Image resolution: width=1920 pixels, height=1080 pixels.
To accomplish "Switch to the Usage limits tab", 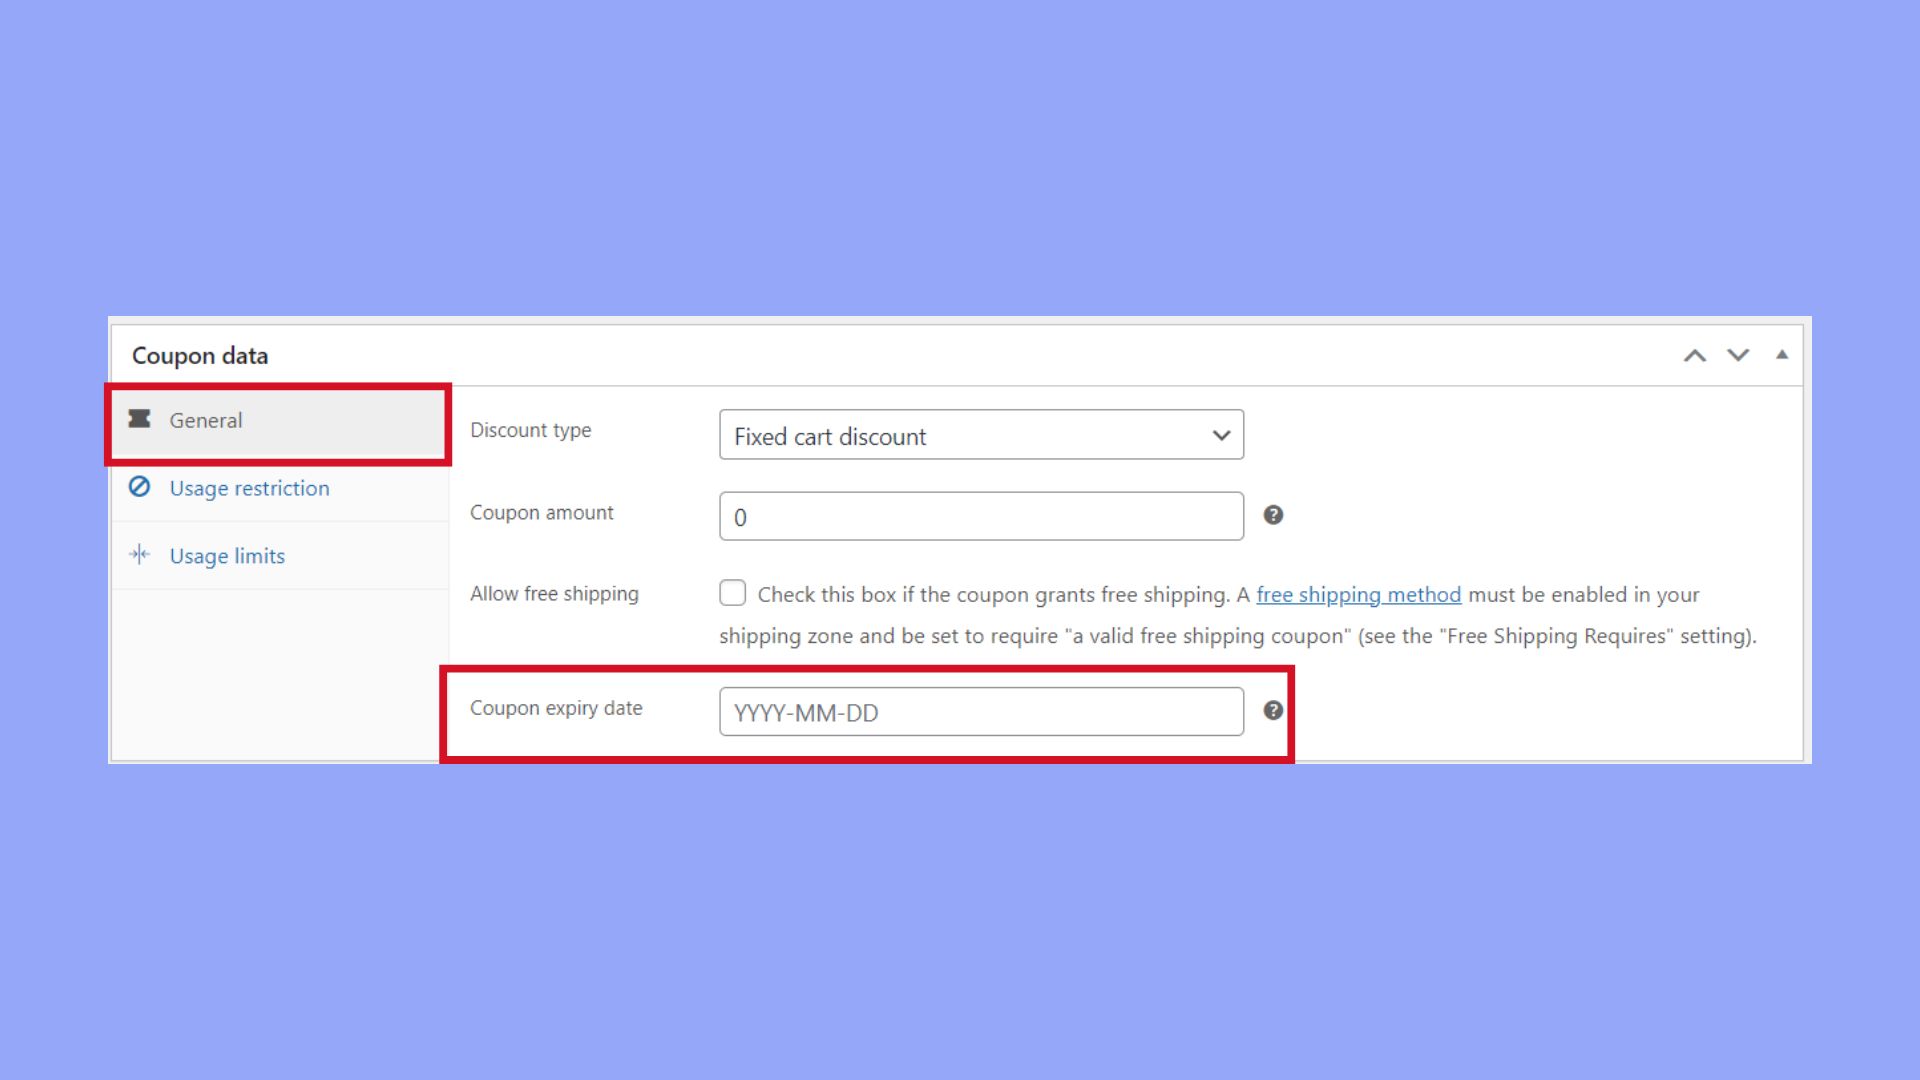I will point(226,554).
